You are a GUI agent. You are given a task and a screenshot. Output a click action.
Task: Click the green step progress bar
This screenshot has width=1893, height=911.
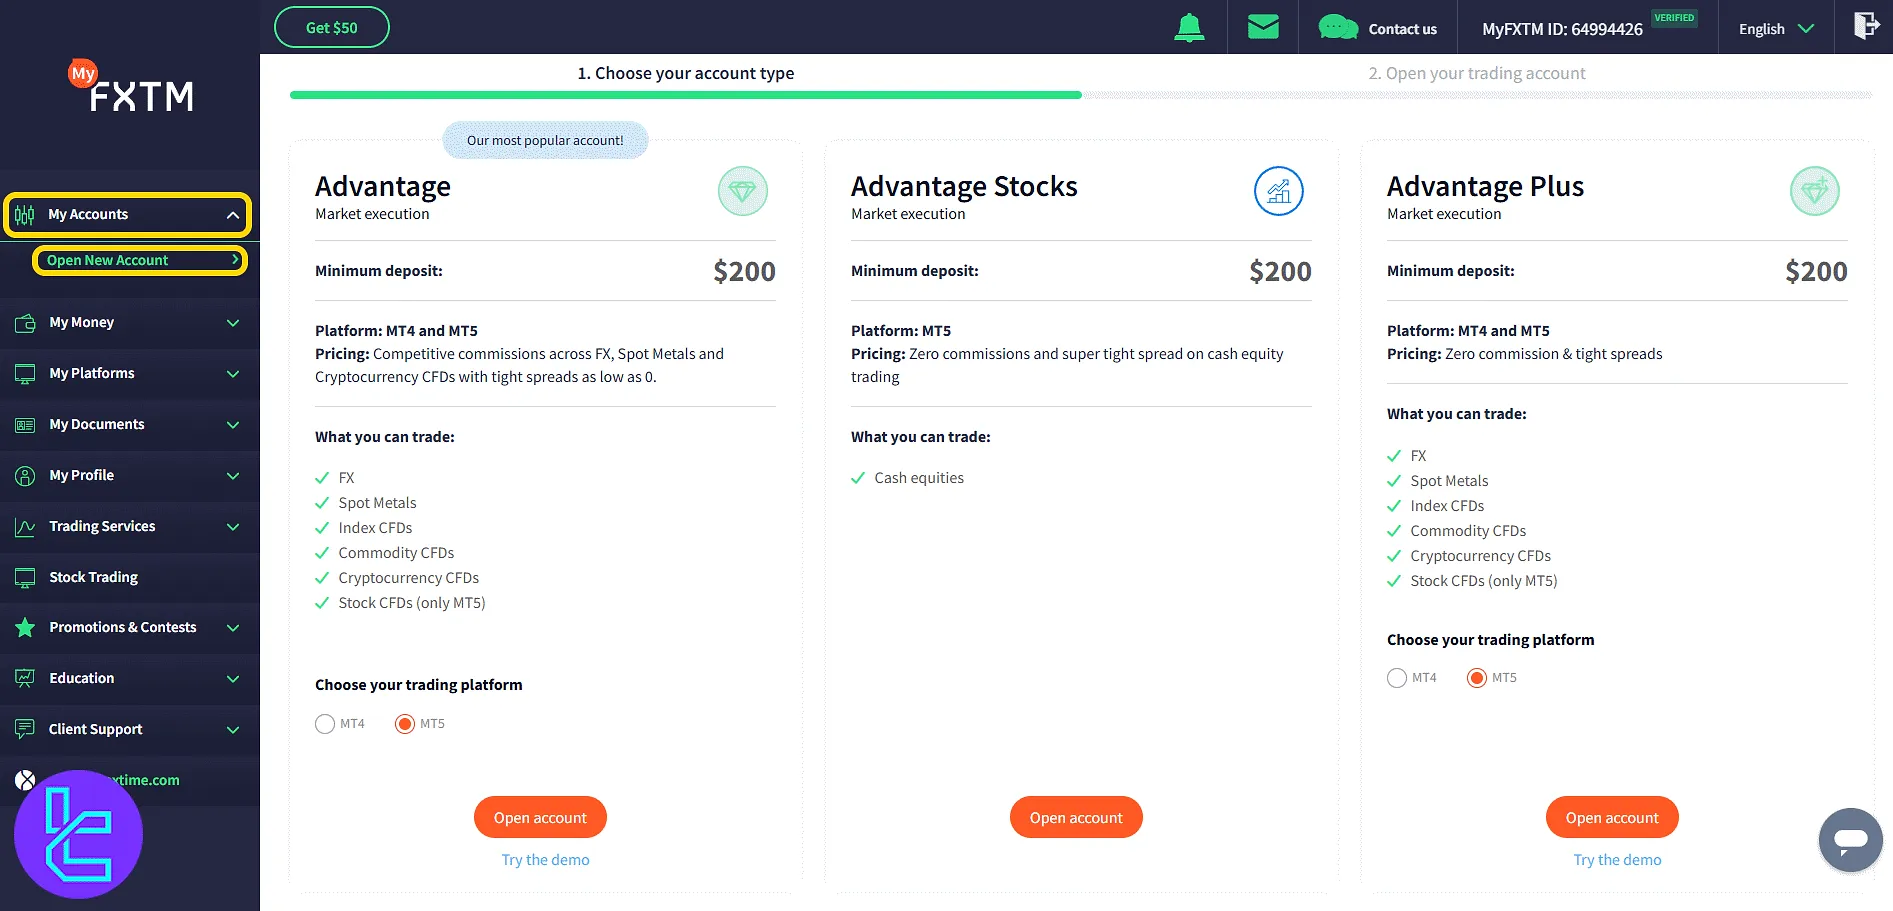coord(685,95)
